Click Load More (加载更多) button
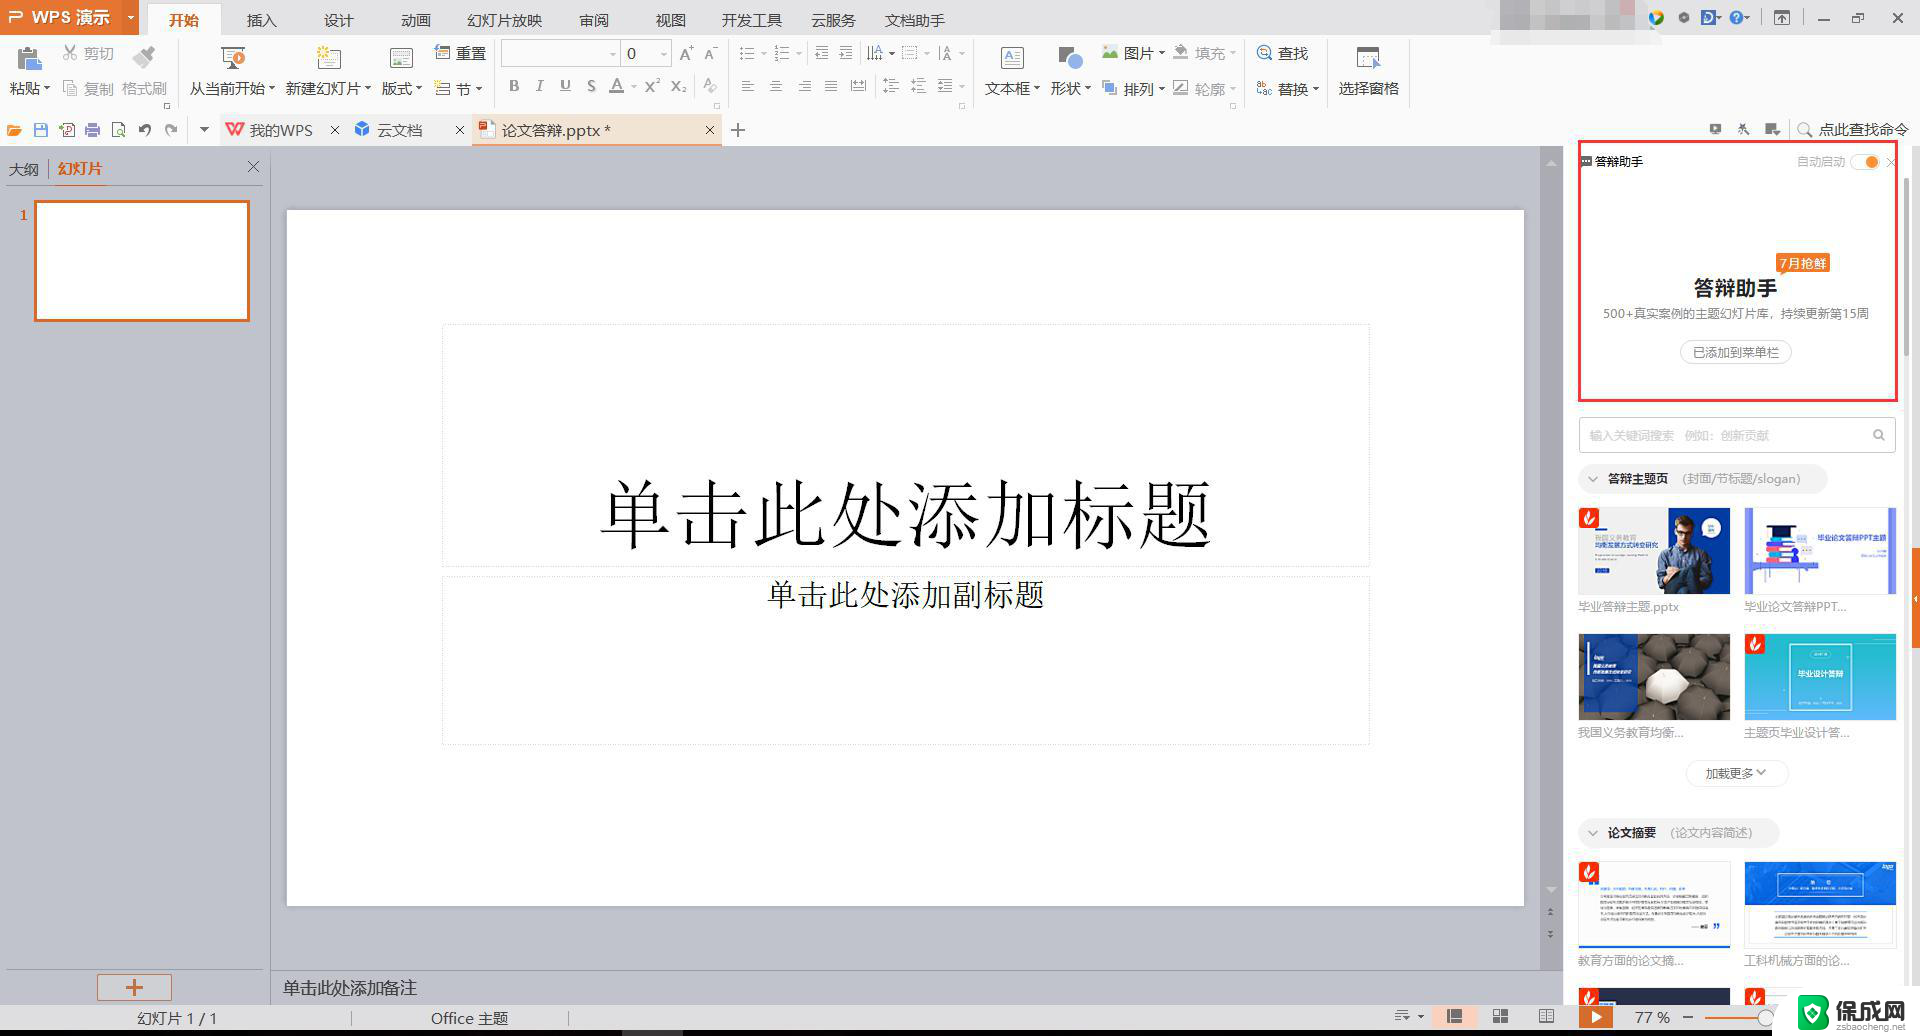This screenshot has width=1920, height=1036. [x=1736, y=773]
